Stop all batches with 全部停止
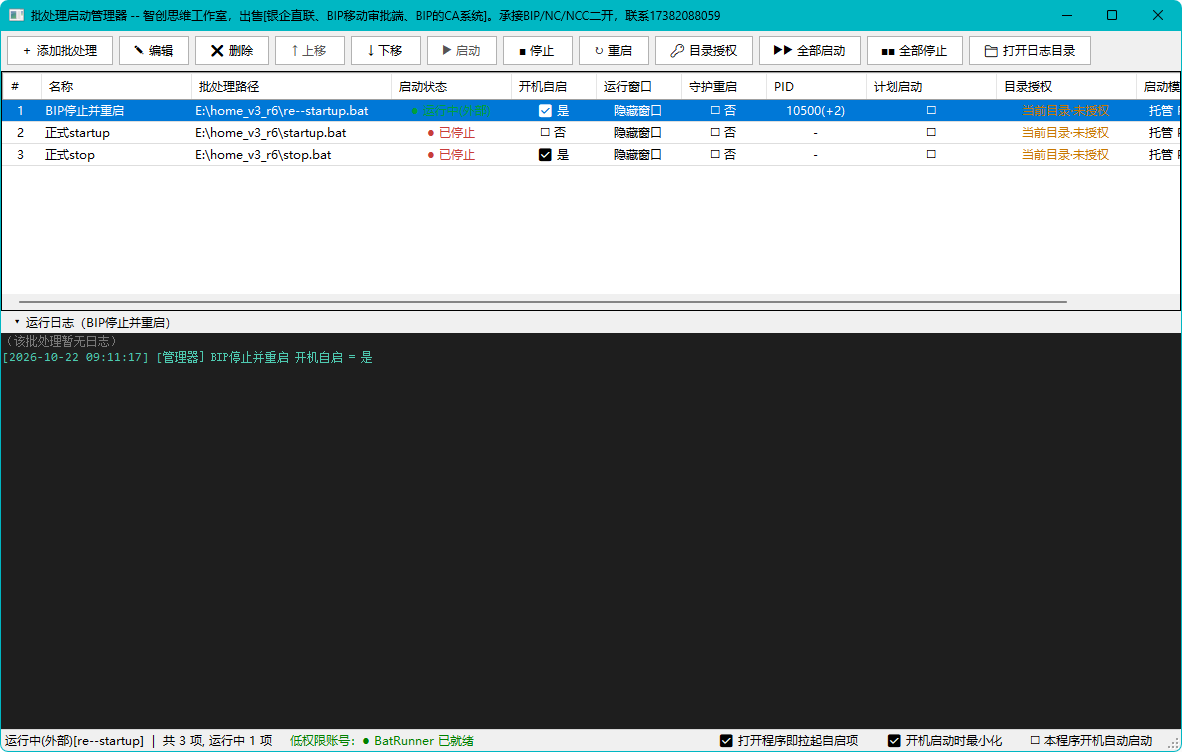The width and height of the screenshot is (1182, 752). 915,50
